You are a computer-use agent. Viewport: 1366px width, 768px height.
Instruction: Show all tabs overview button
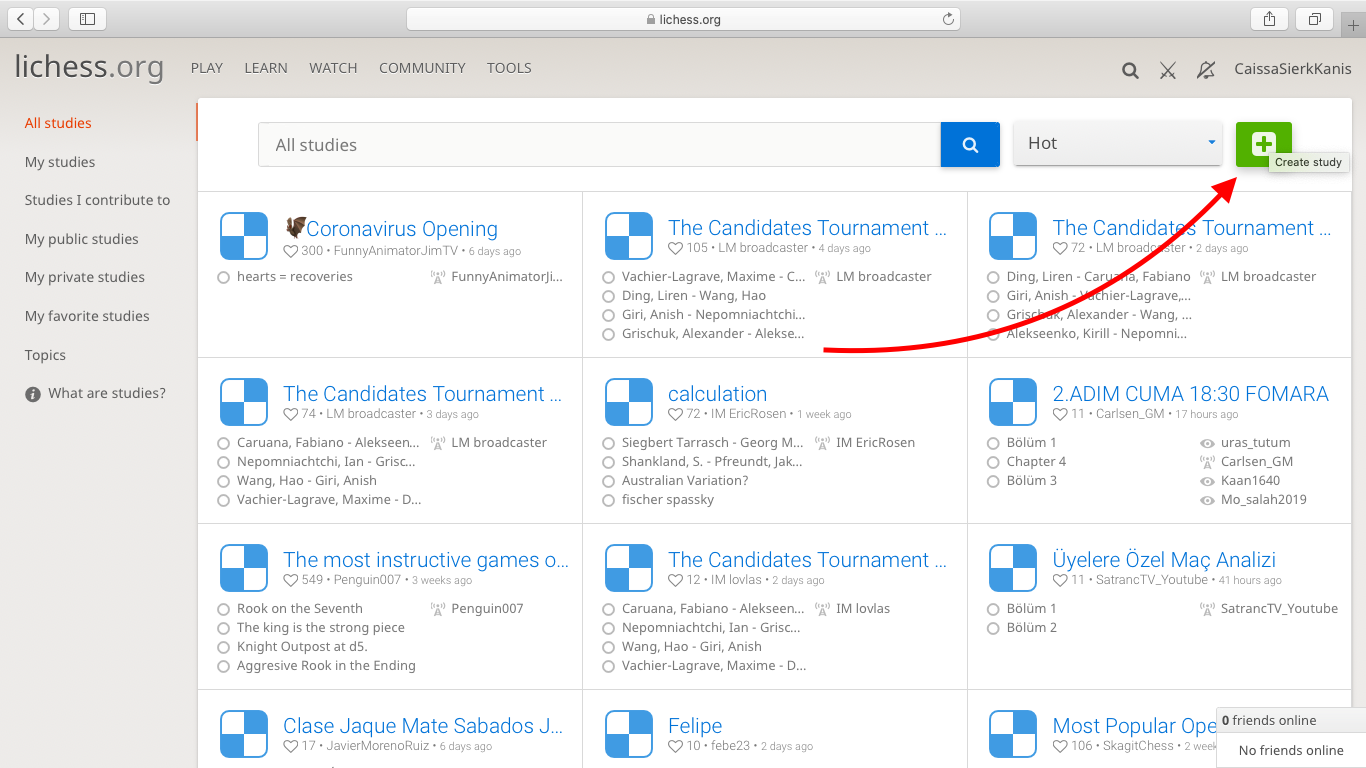[1315, 19]
